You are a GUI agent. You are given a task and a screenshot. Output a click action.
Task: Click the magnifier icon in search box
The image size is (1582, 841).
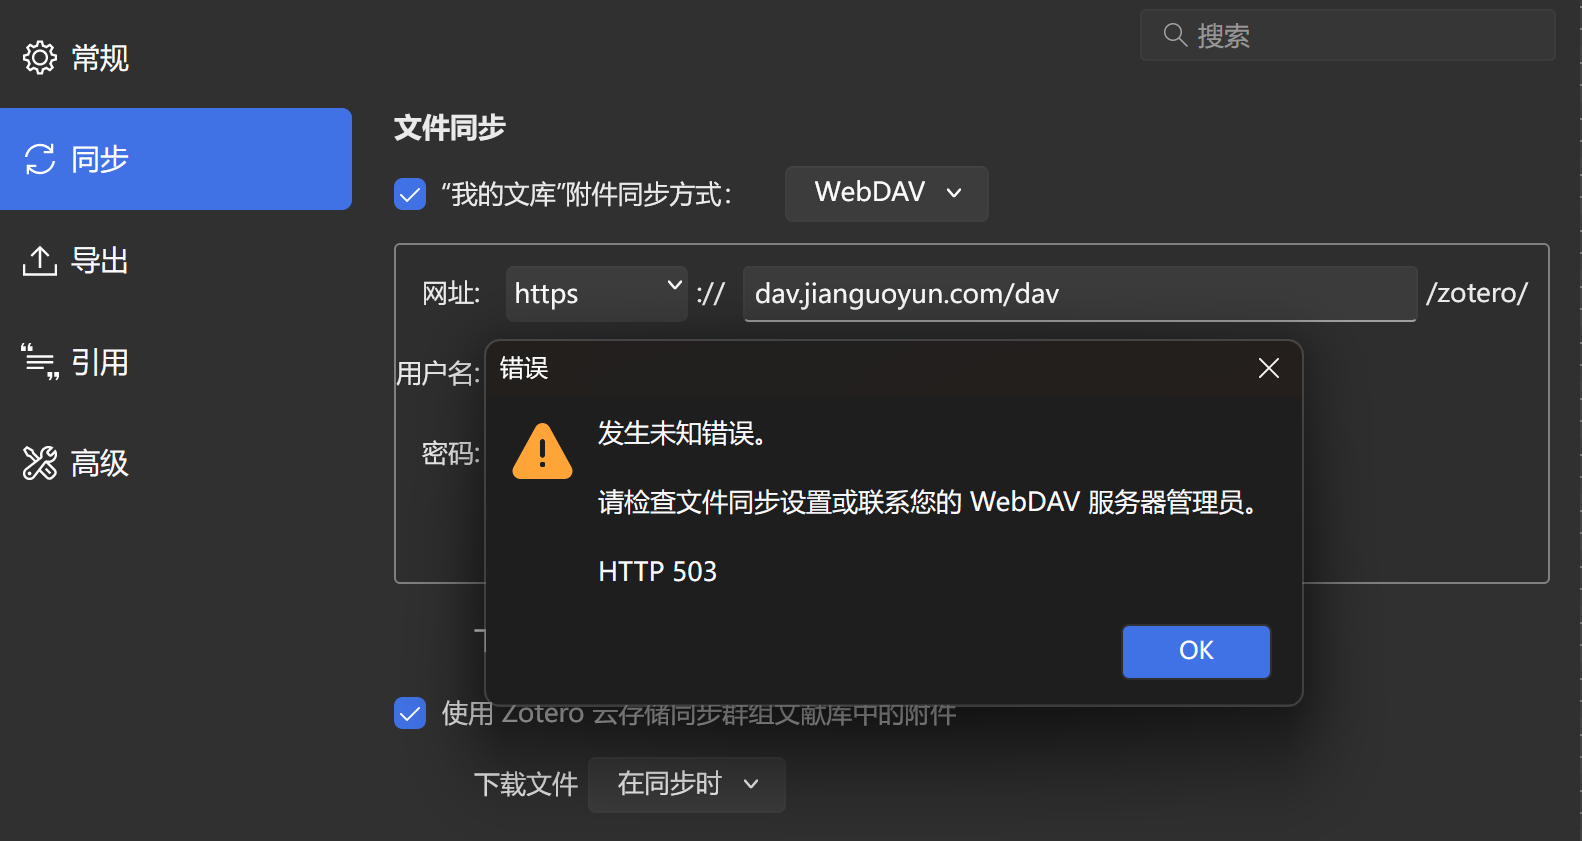coord(1175,36)
